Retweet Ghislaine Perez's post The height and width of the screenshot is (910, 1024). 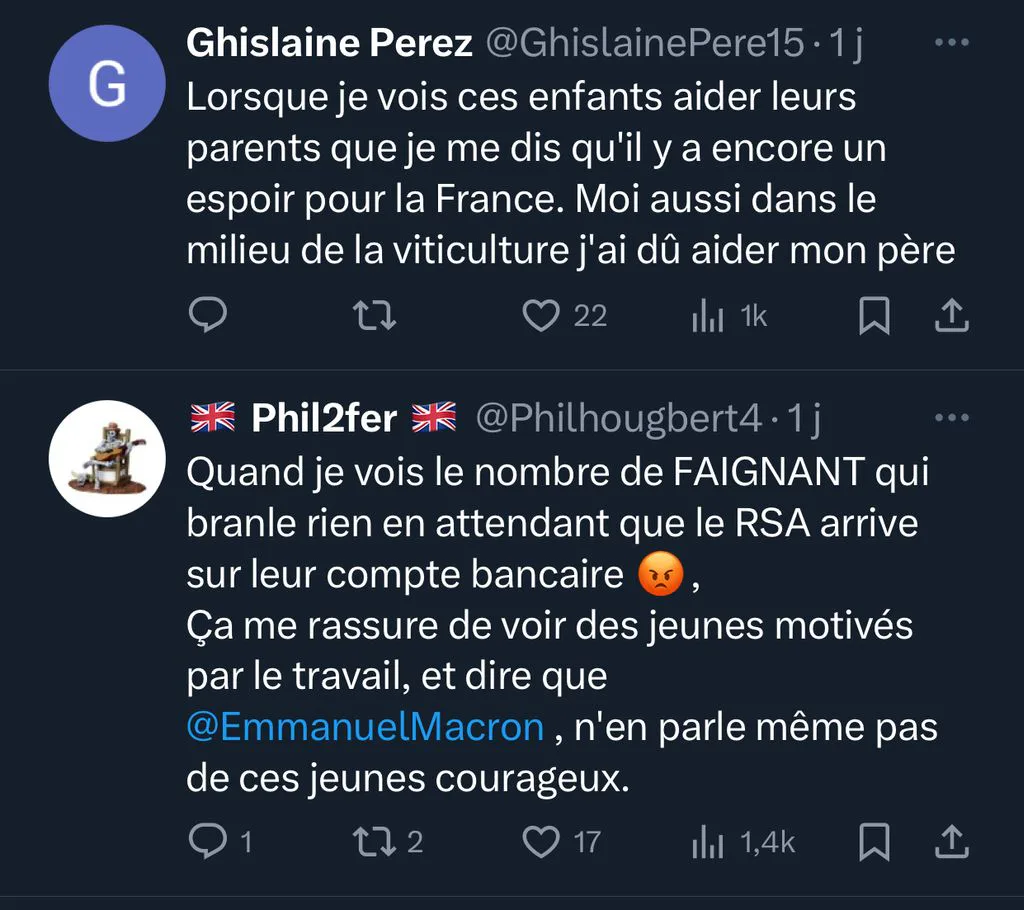click(x=374, y=315)
